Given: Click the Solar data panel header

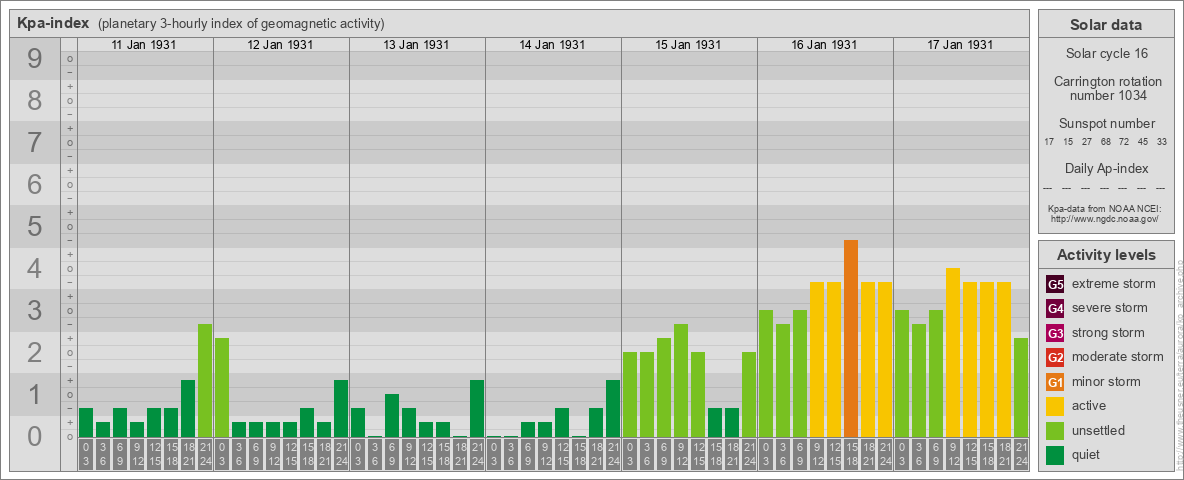Looking at the screenshot, I should (1106, 25).
